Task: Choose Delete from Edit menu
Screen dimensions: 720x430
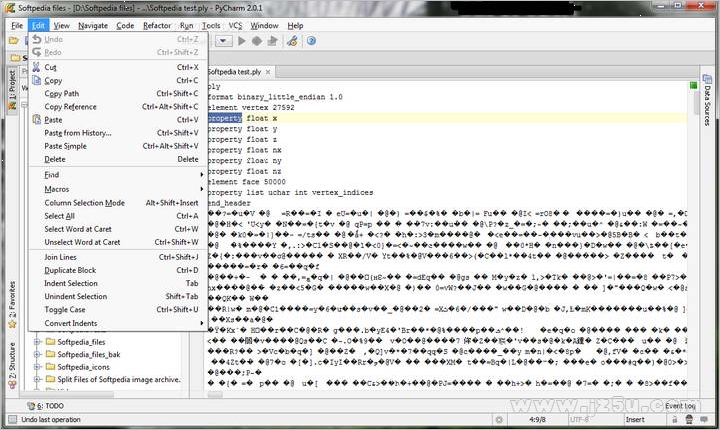Action: (118, 159)
